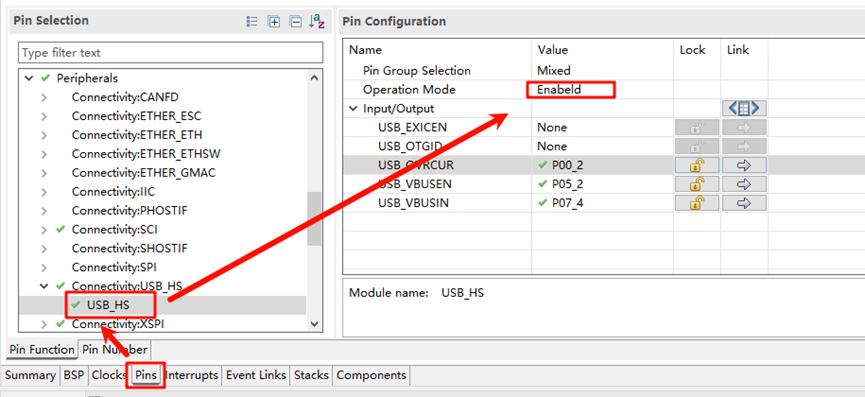Switch to the Pins tab
The image size is (865, 397).
coord(146,375)
